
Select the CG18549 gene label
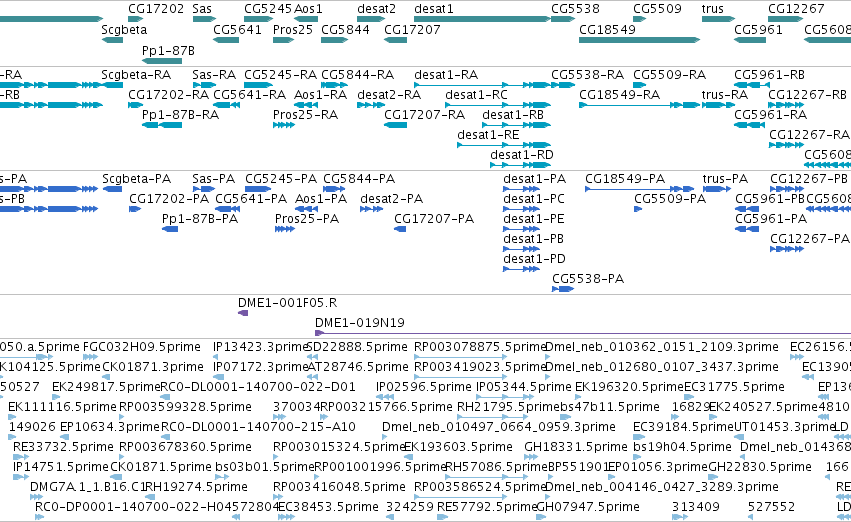(607, 30)
